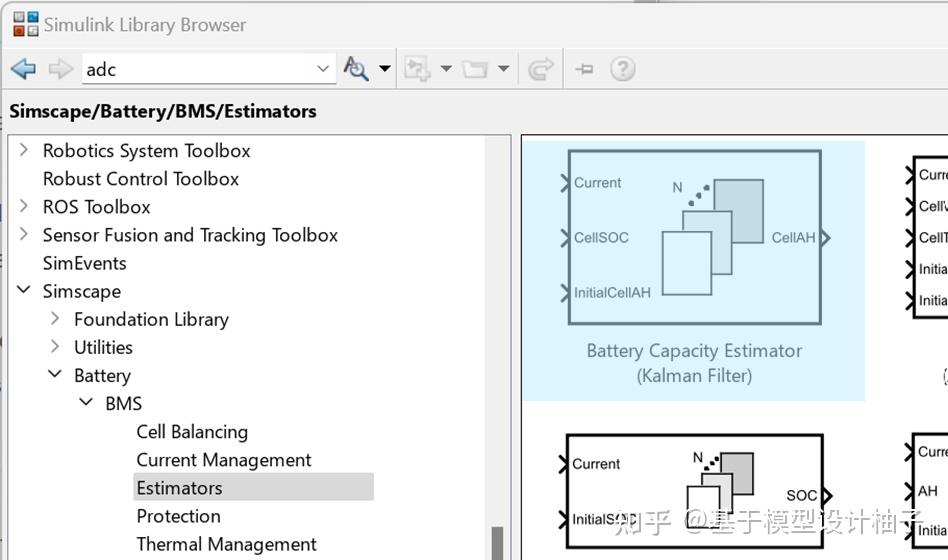Click the add to model icon

417,69
